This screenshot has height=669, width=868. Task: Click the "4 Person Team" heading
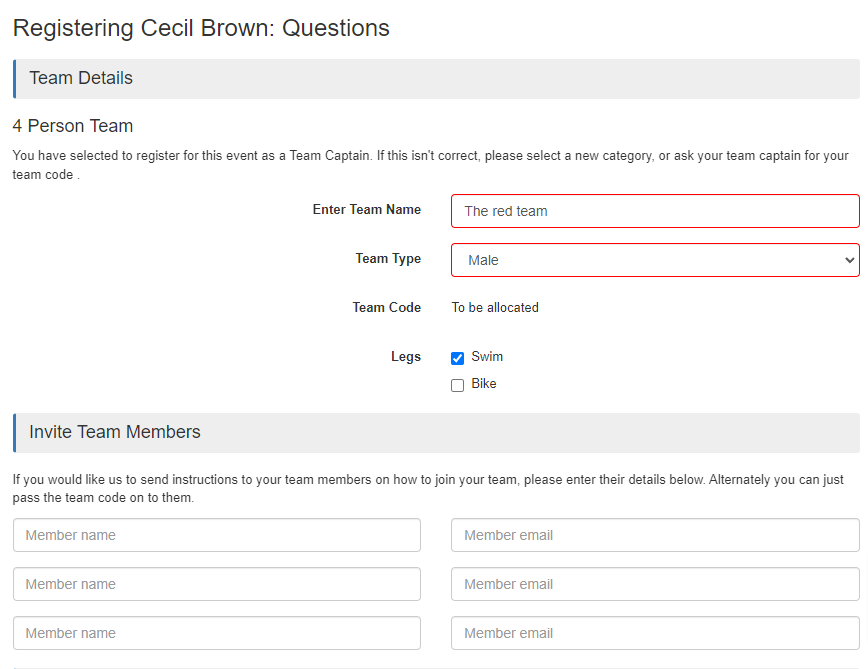73,126
